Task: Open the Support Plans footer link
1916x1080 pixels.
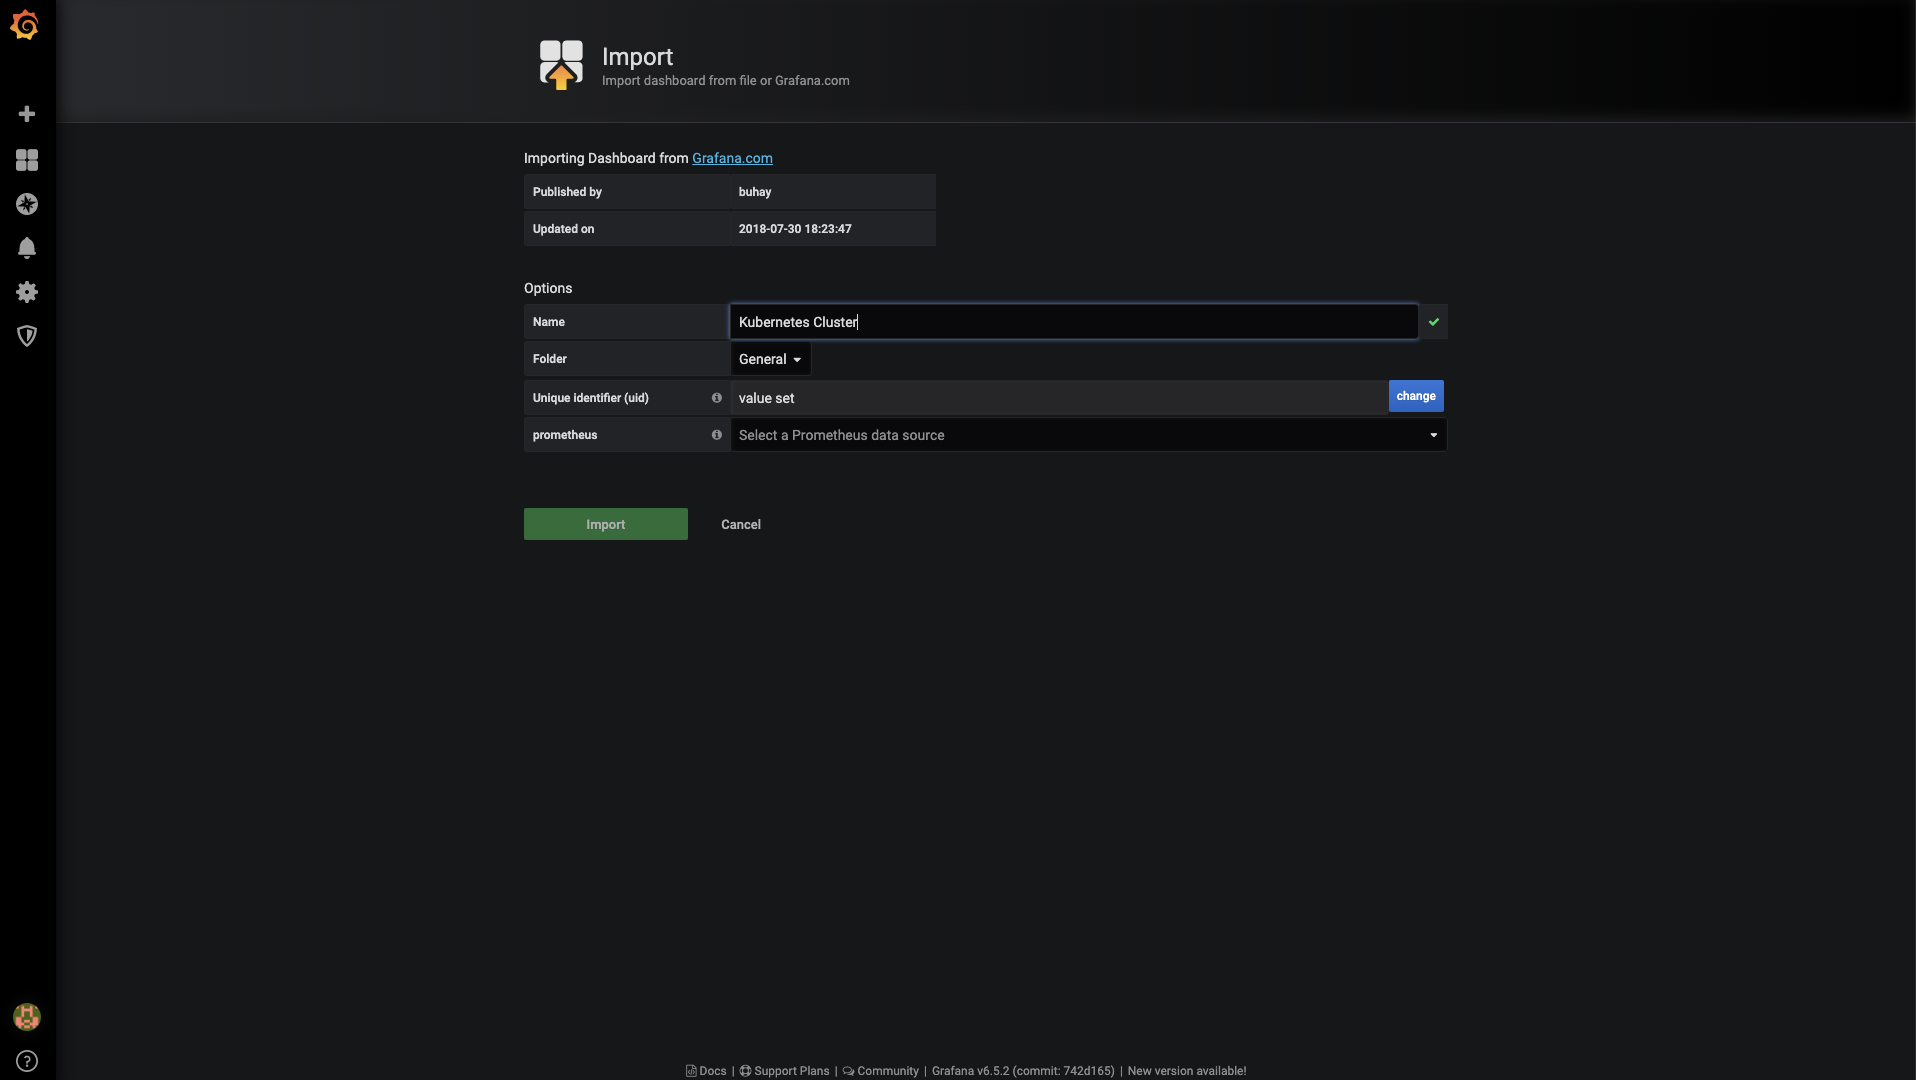Action: click(x=784, y=1071)
